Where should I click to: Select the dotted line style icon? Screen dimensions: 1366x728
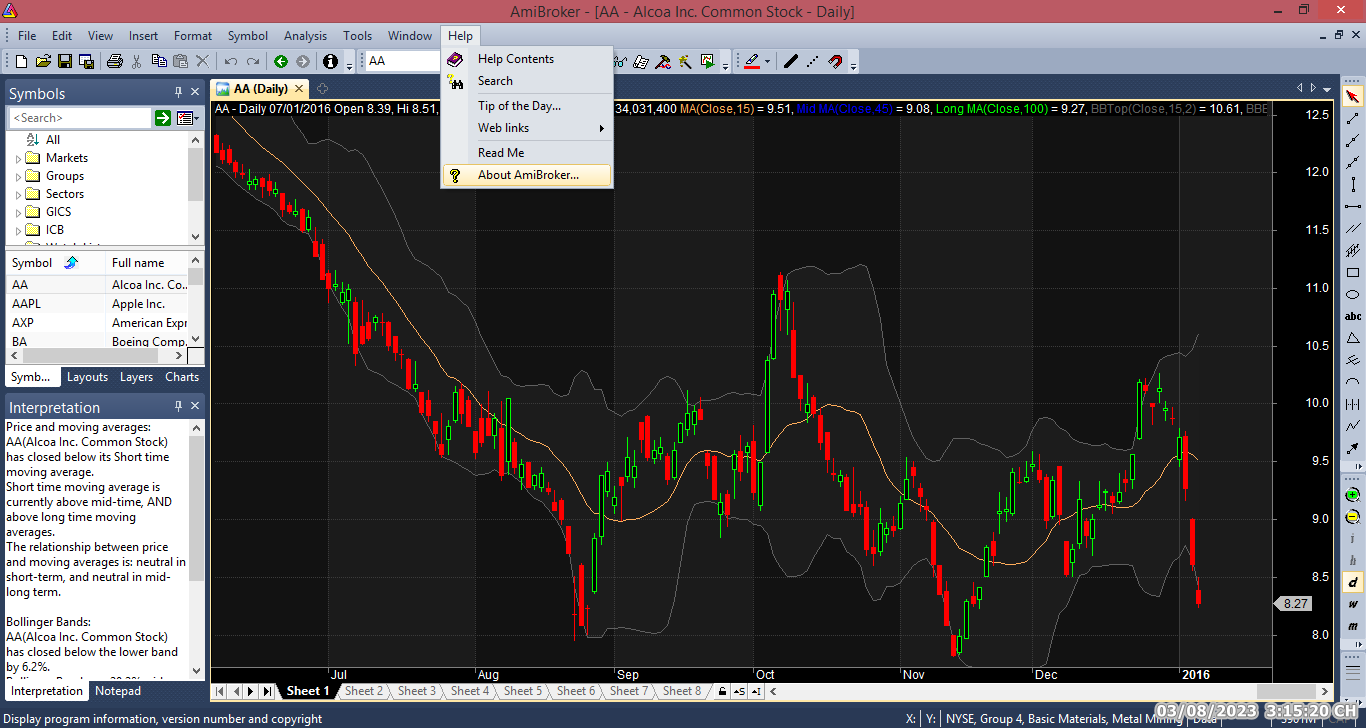click(x=813, y=61)
